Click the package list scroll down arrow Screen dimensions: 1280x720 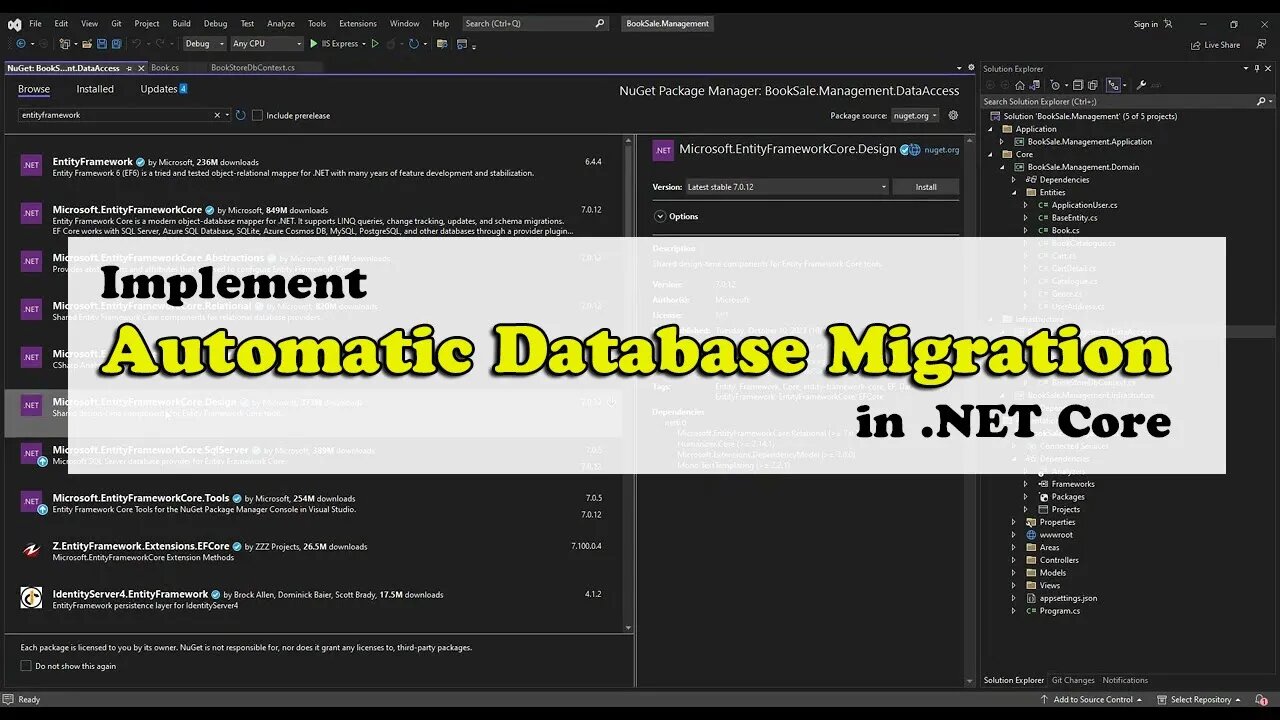tap(628, 628)
